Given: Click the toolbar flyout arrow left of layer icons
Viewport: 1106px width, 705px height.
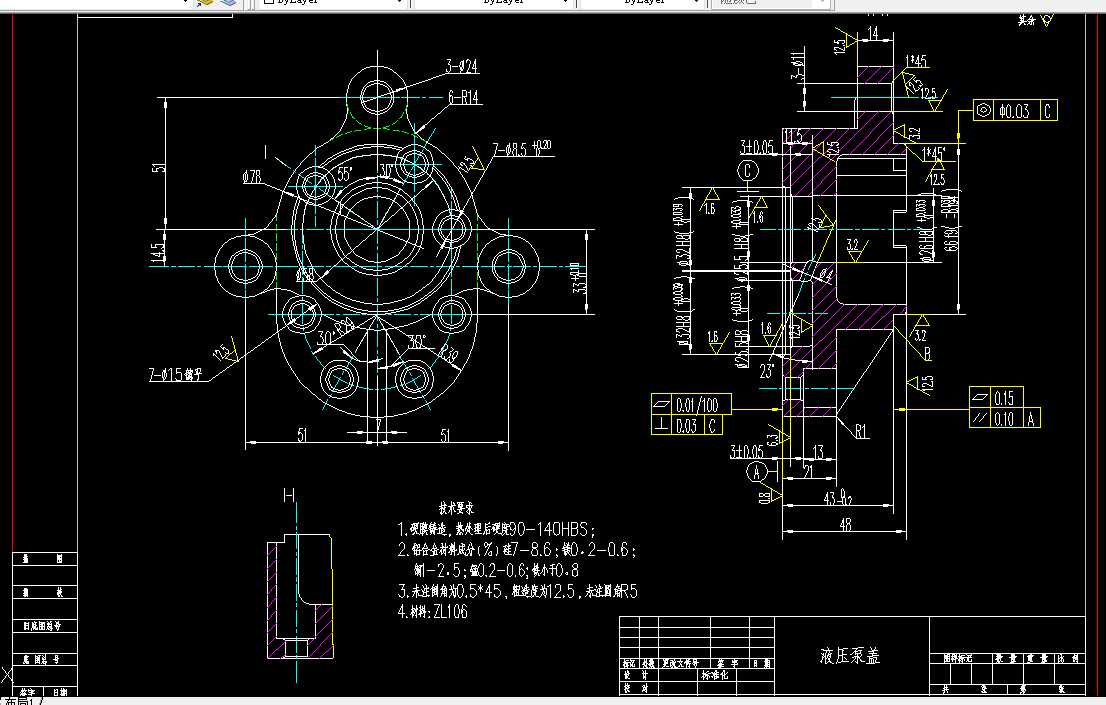Looking at the screenshot, I should click(185, 3).
